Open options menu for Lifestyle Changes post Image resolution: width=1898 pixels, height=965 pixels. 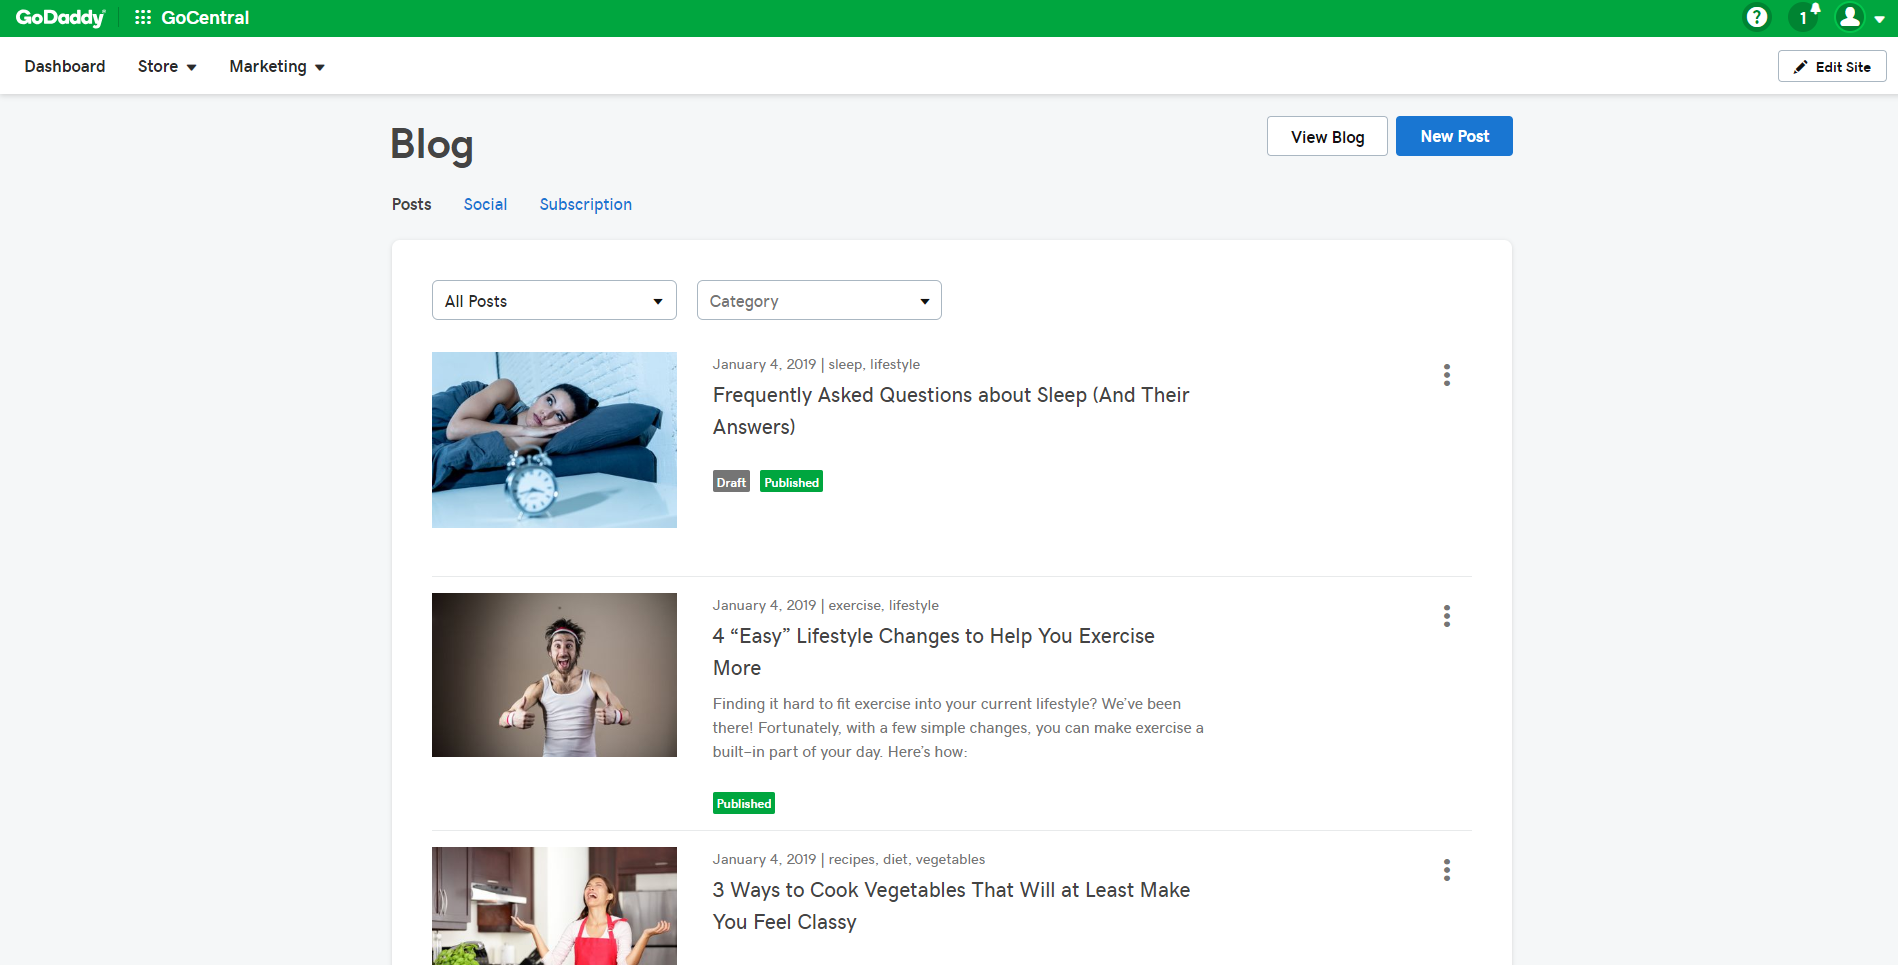point(1446,616)
